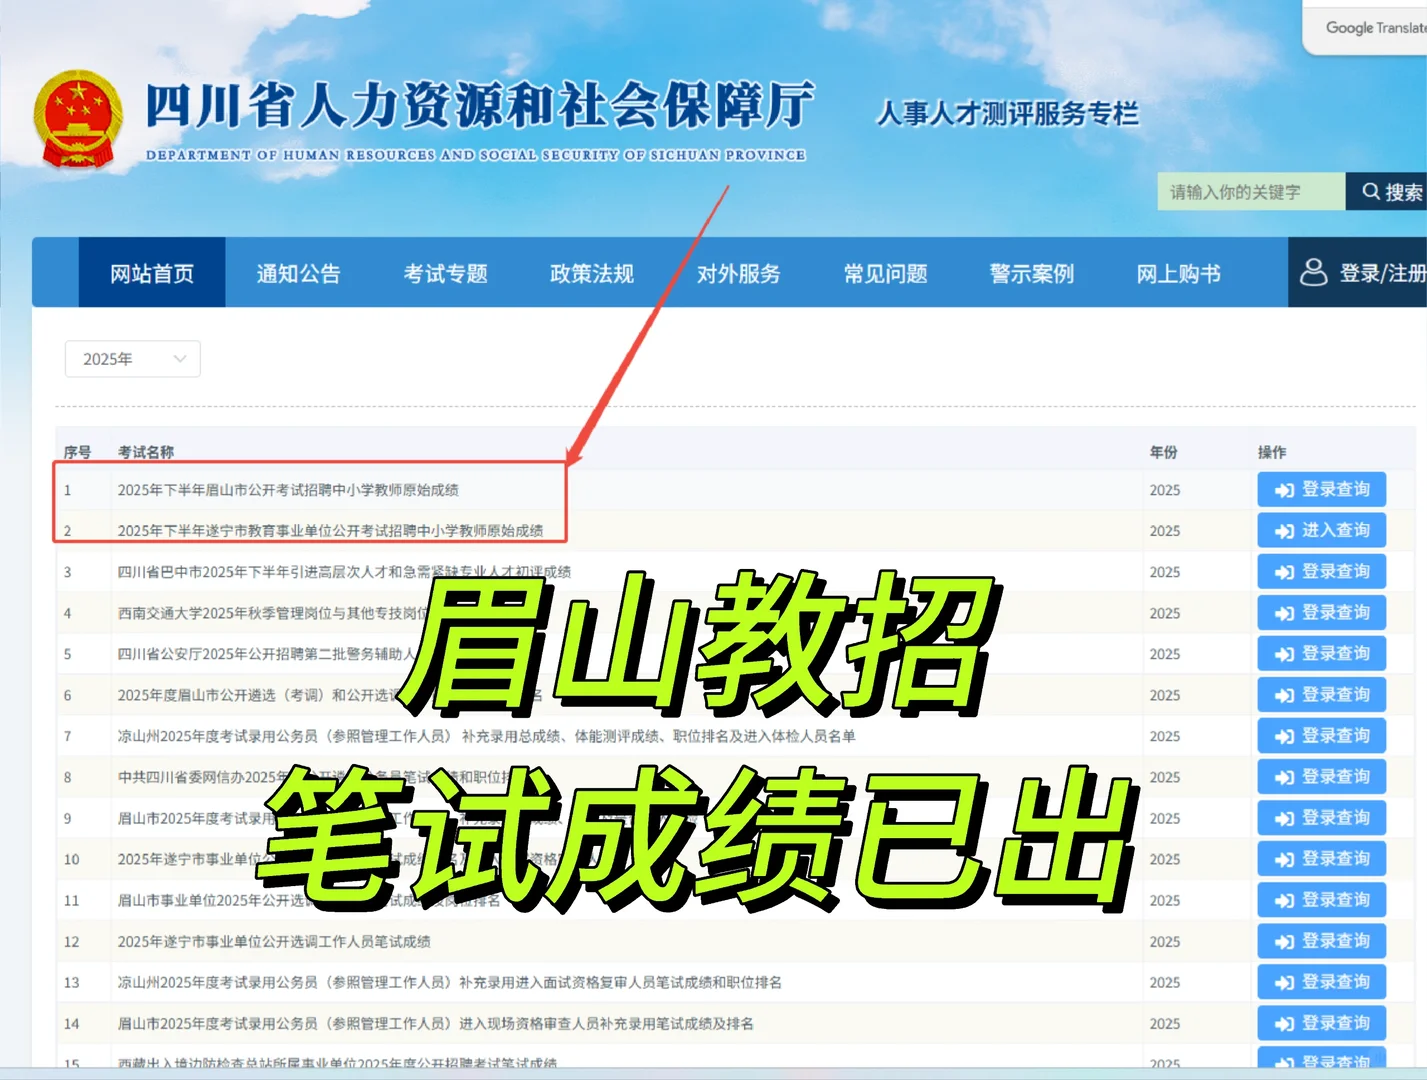Click inside the keyword search input field

click(1250, 191)
